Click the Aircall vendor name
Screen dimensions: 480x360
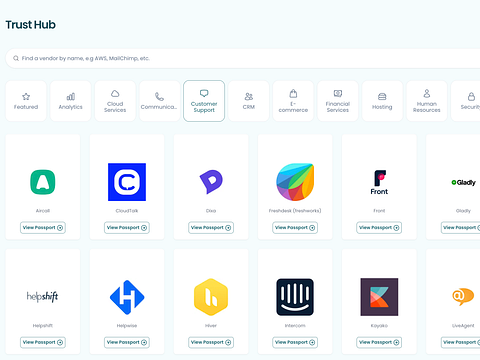tap(43, 211)
